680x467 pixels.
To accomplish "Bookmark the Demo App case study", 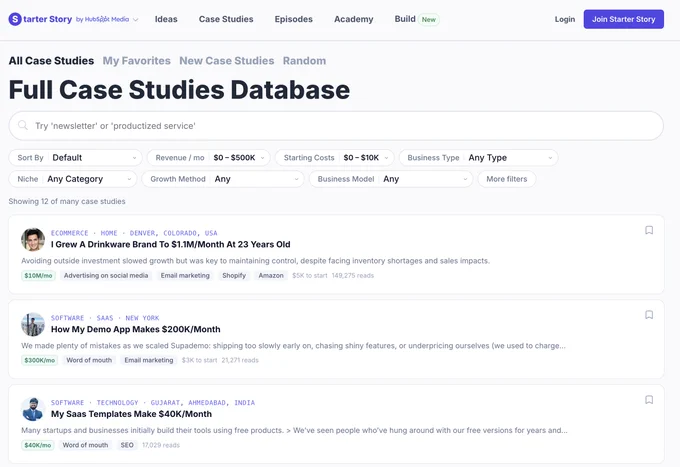I will click(649, 315).
